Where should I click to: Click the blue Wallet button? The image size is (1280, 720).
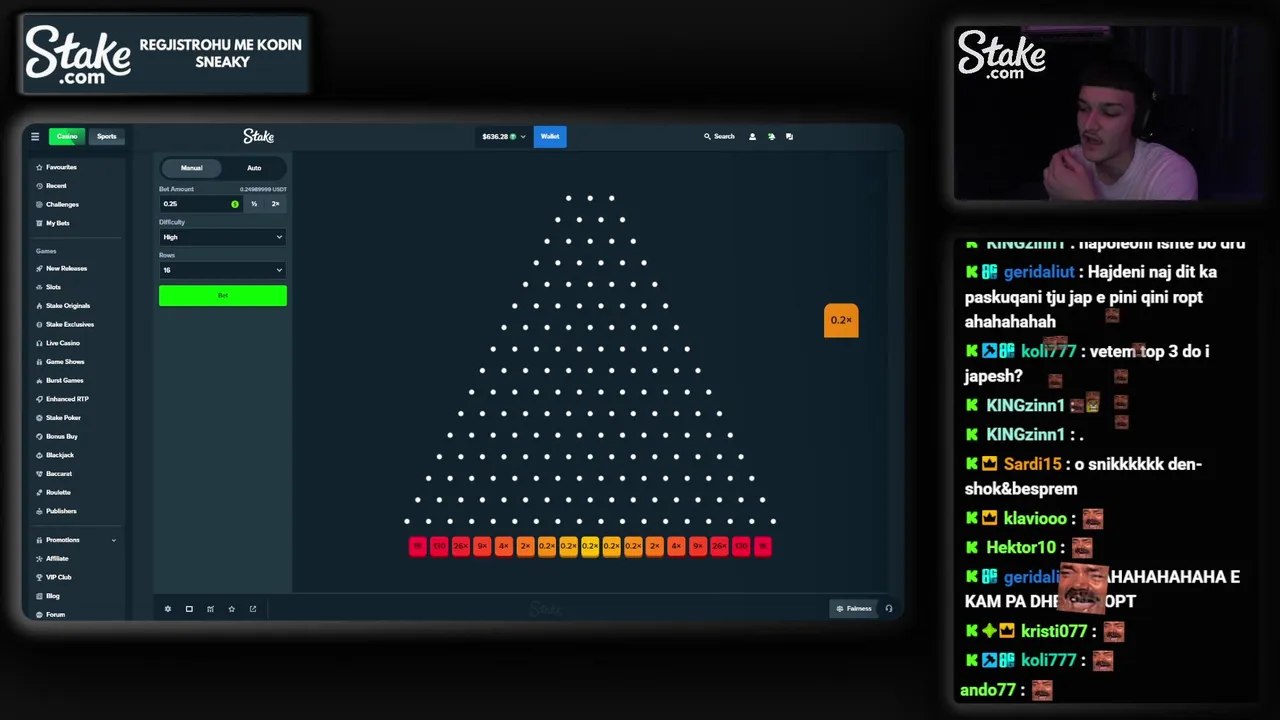(x=550, y=136)
